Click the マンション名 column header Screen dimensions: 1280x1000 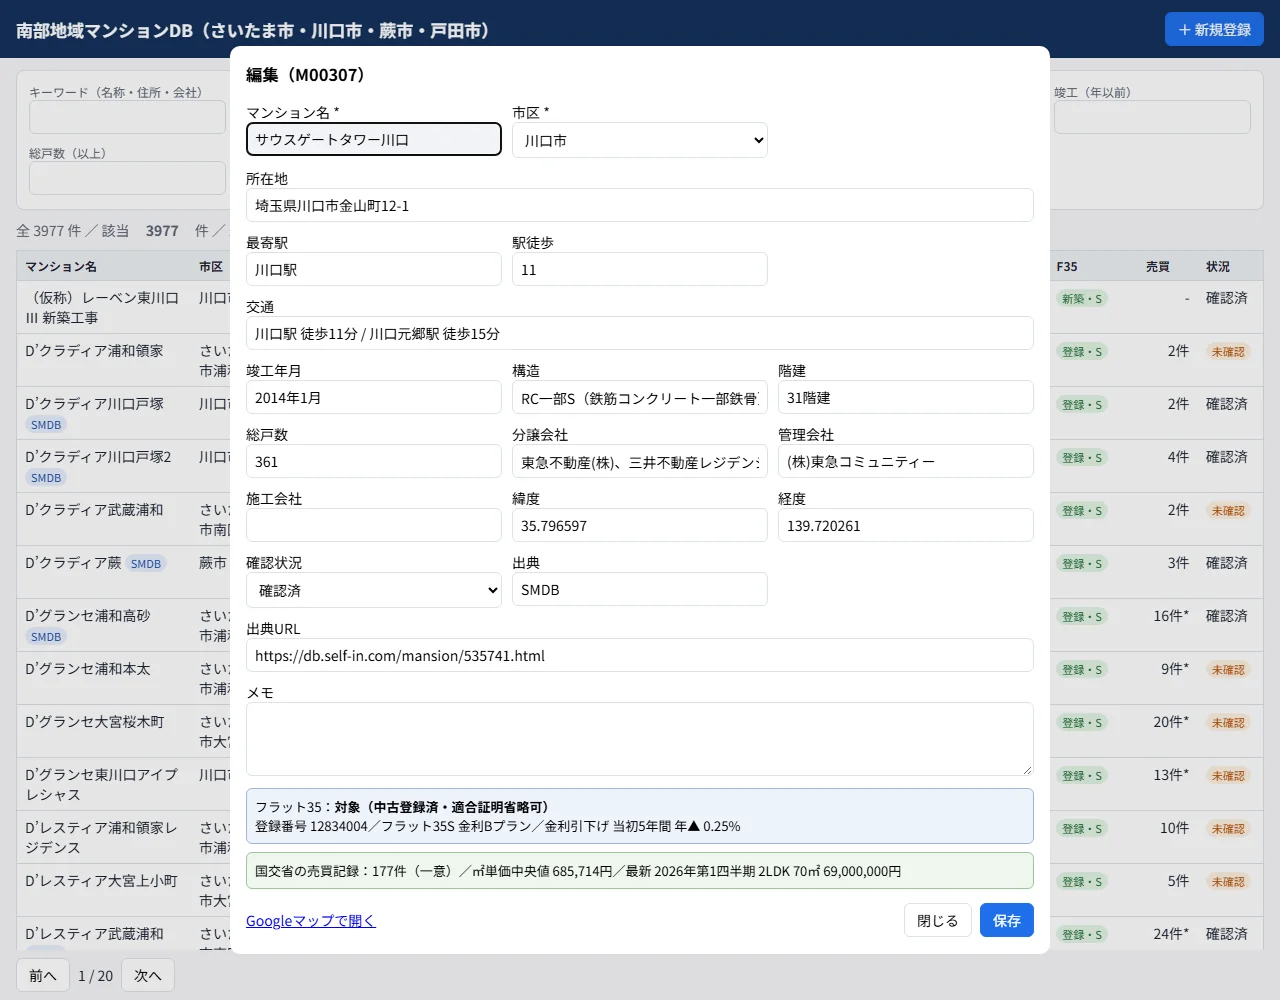[x=61, y=267]
